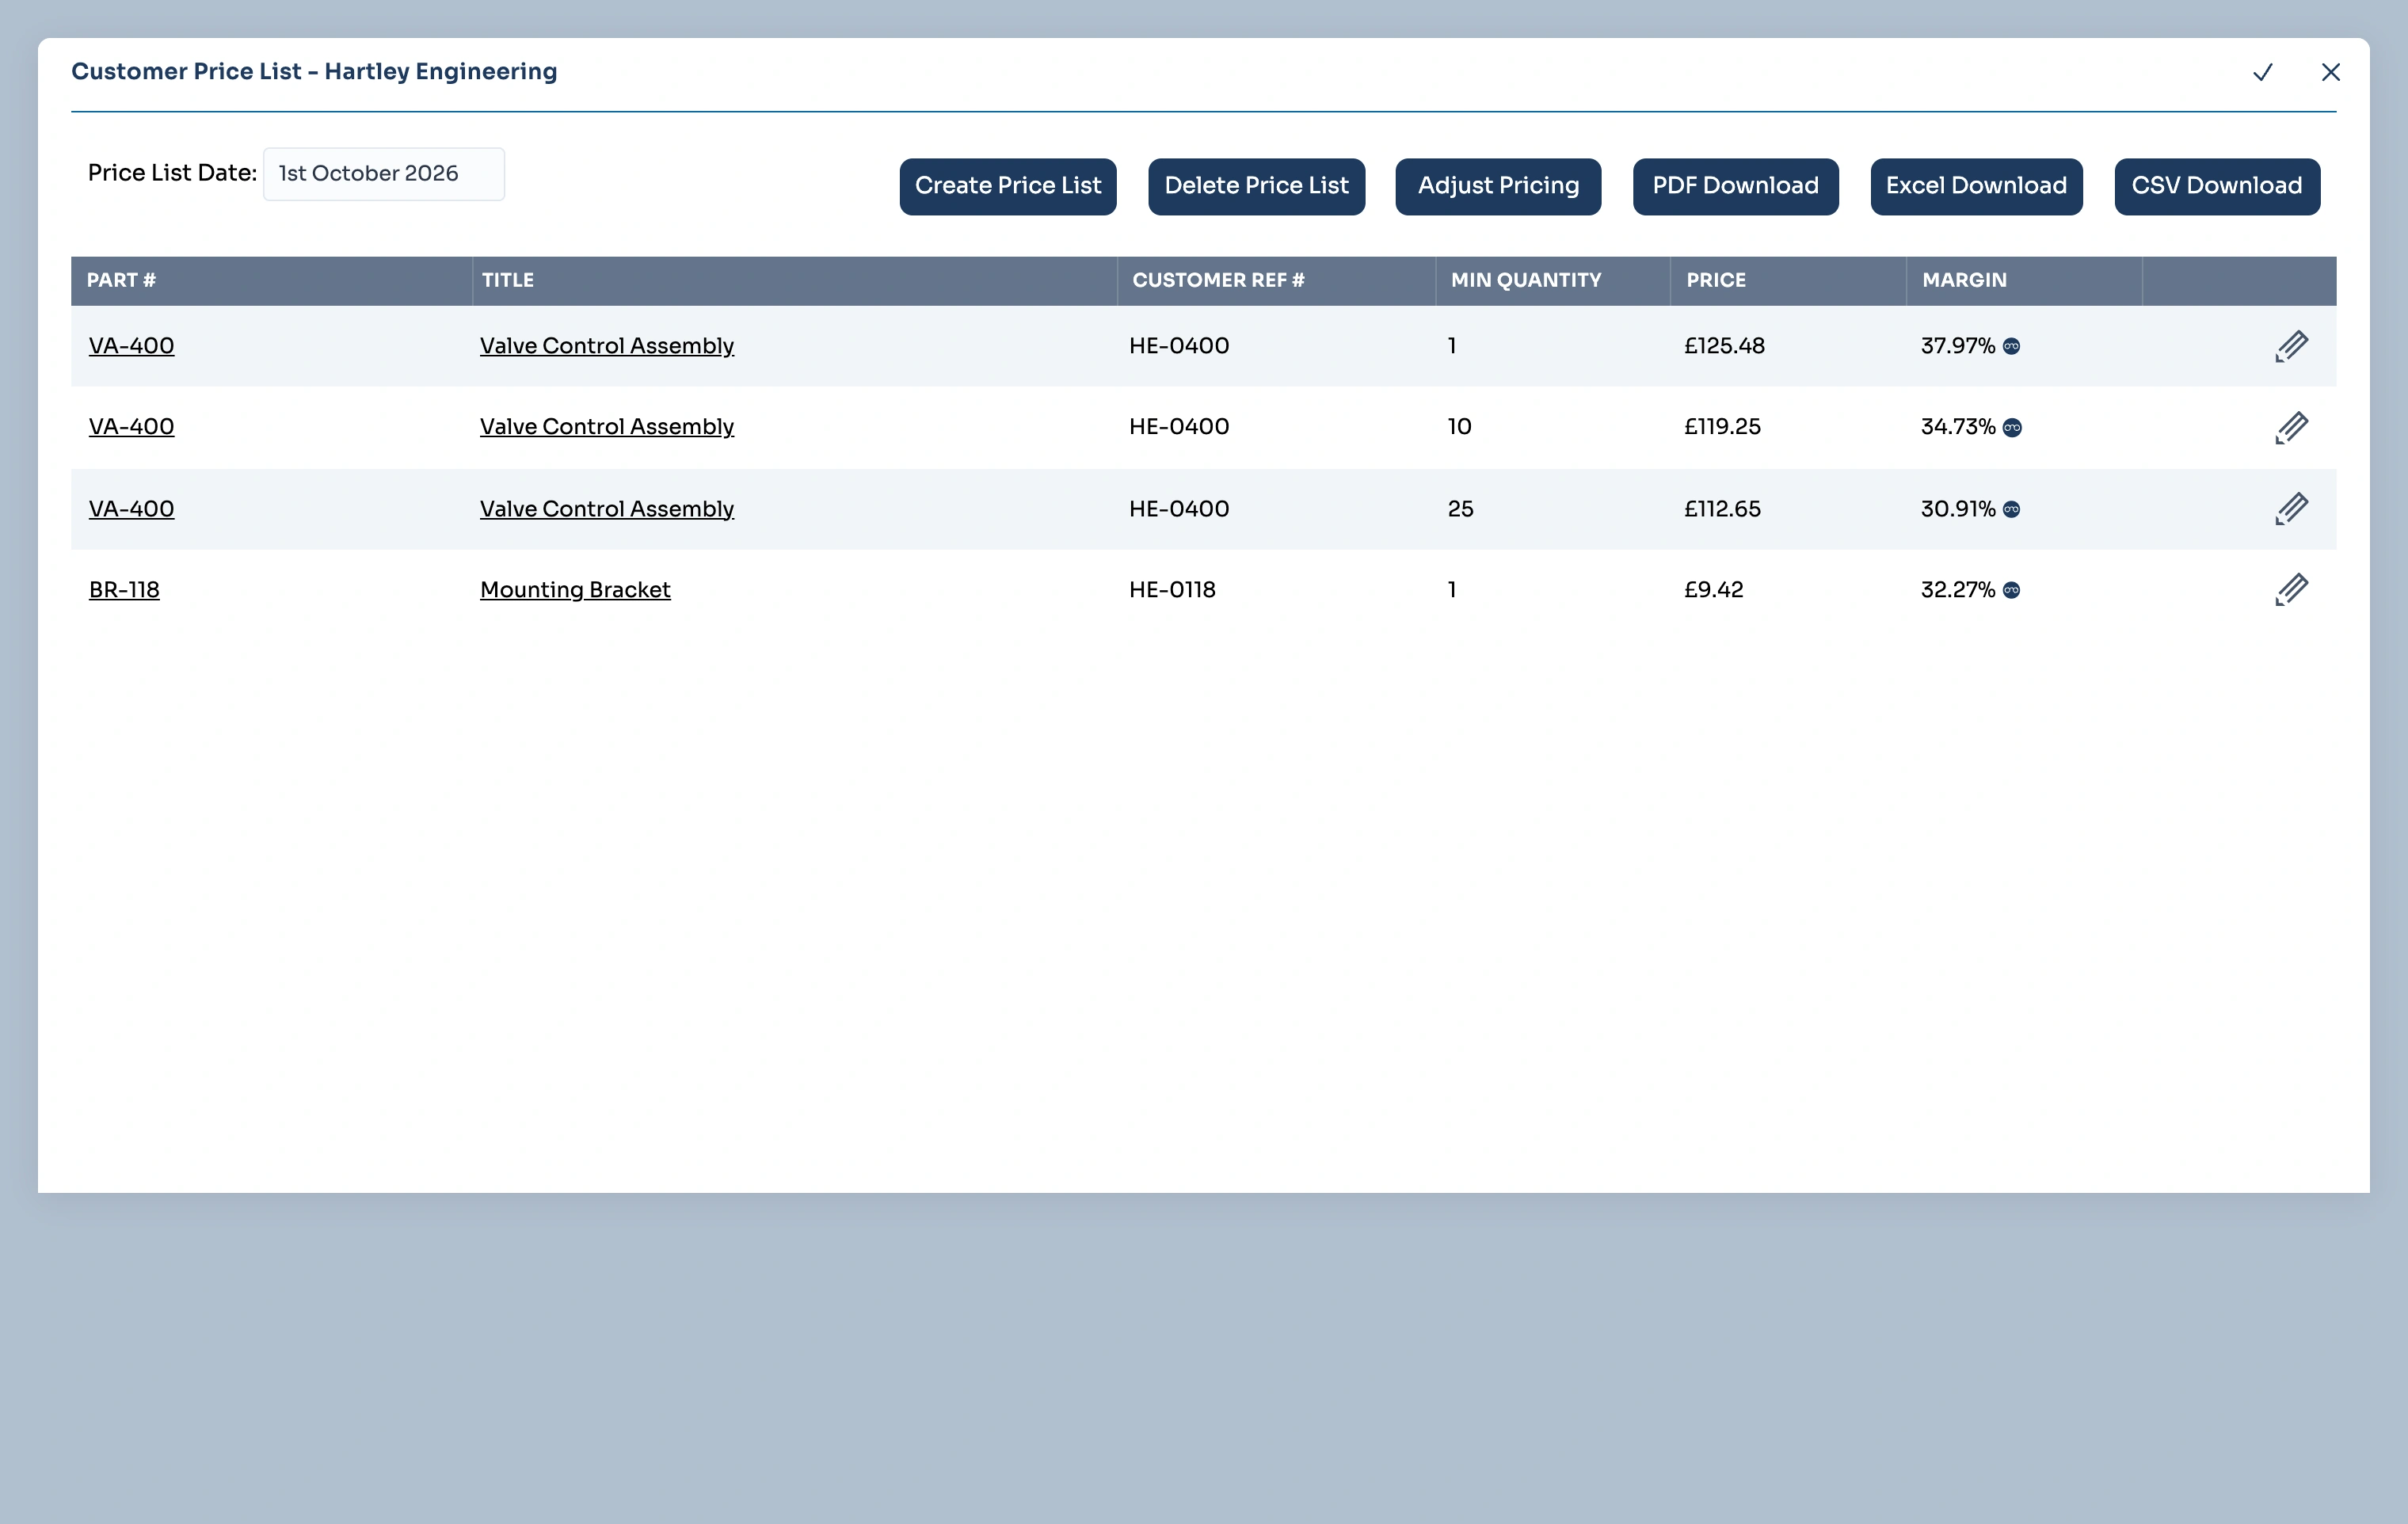The image size is (2408, 1524).
Task: Open VA-400 part link in min quantity 25 row
Action: (x=131, y=509)
